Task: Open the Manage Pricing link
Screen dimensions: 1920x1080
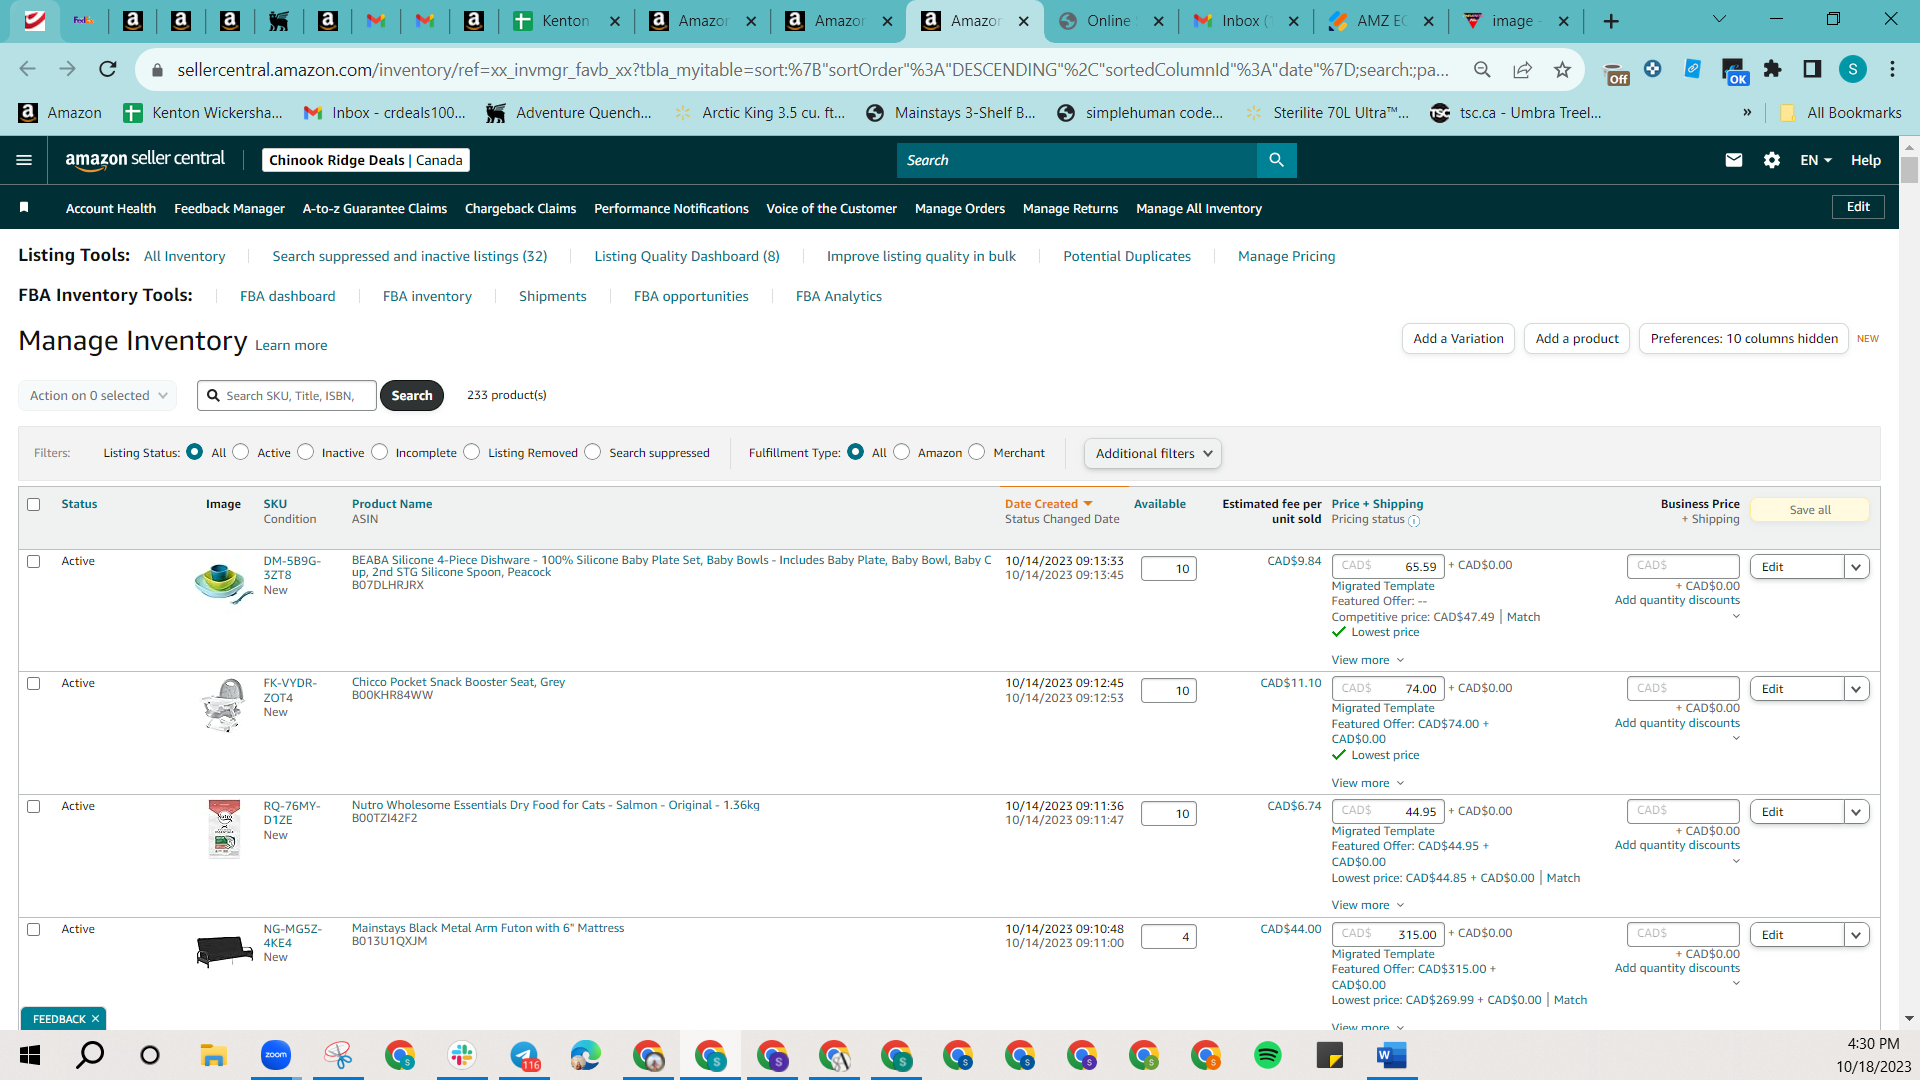Action: click(1286, 256)
